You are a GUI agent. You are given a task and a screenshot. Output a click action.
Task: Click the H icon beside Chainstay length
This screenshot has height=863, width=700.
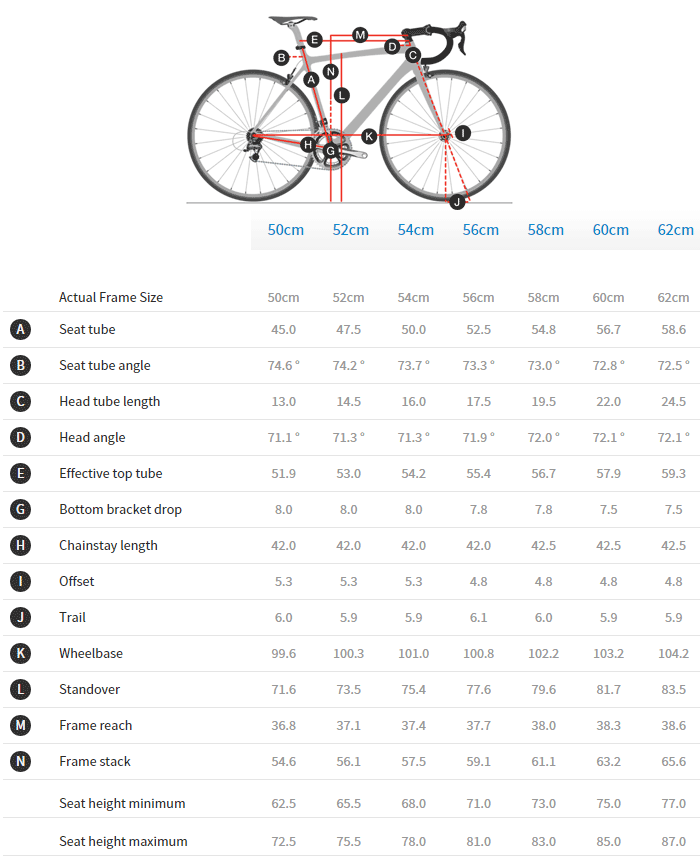click(x=20, y=545)
